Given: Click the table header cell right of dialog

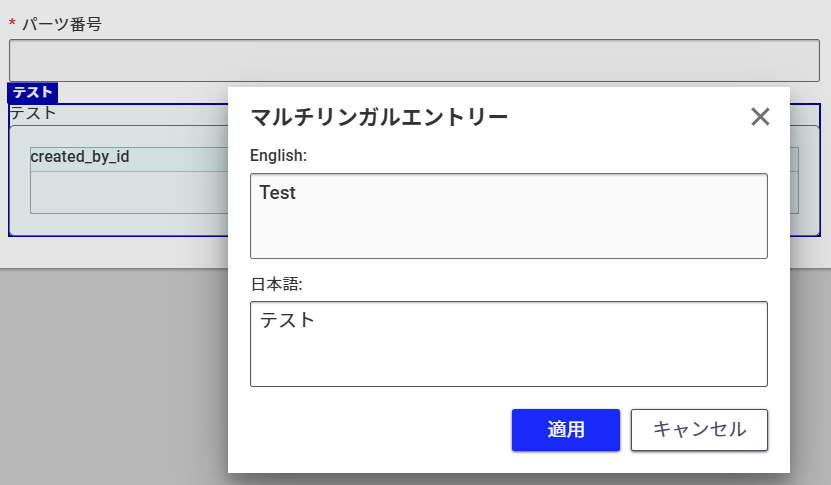Looking at the screenshot, I should (x=794, y=159).
